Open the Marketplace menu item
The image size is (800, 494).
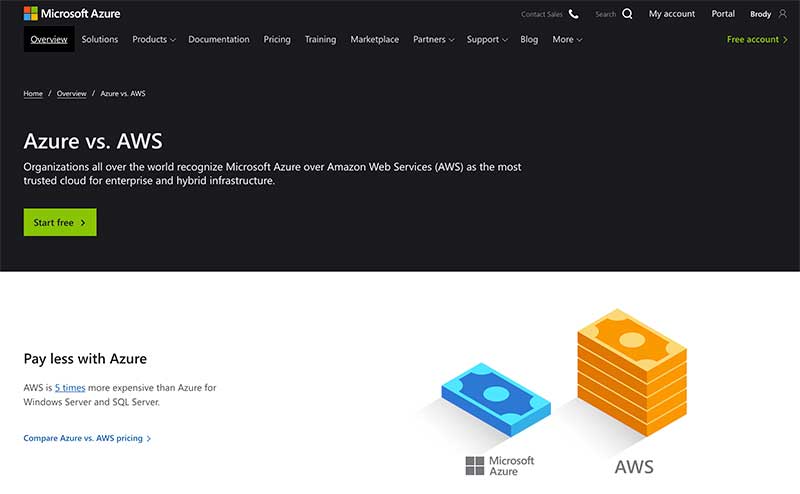click(x=374, y=39)
